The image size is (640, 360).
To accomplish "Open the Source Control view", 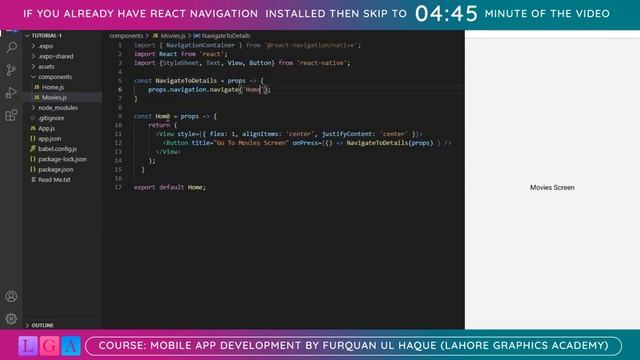I will click(x=11, y=70).
